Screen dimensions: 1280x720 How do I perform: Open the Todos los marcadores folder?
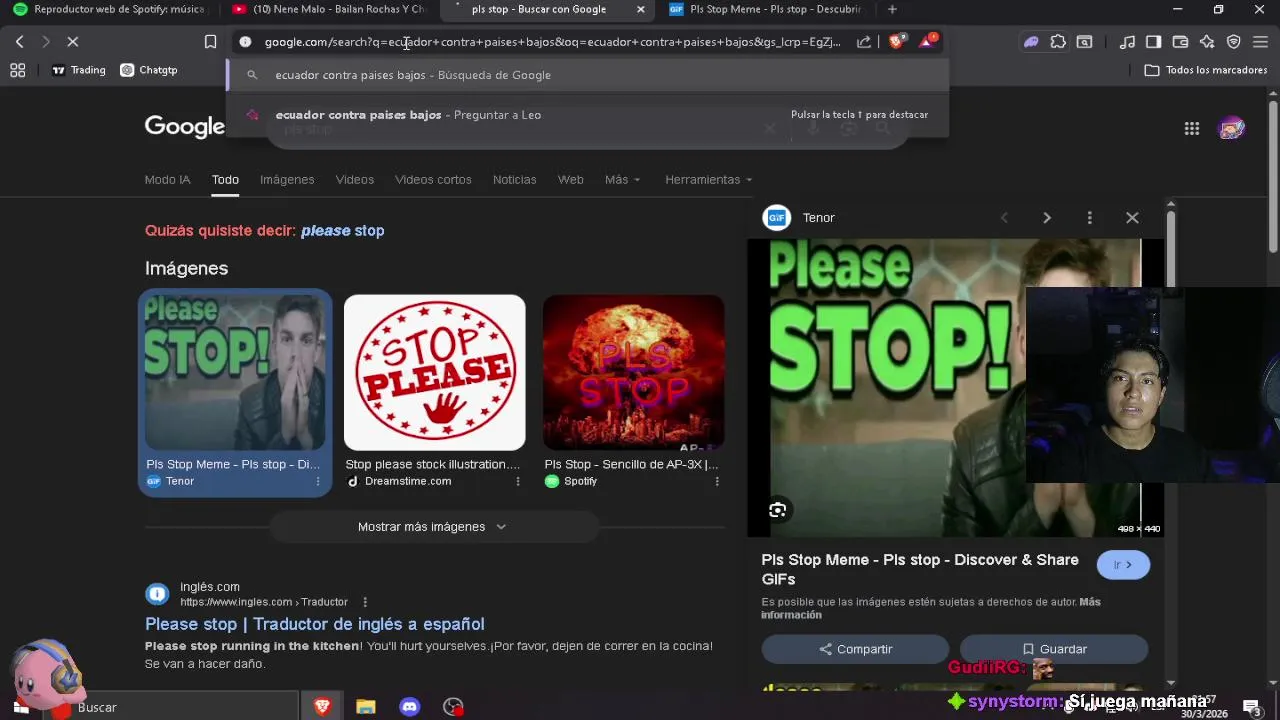point(1205,70)
